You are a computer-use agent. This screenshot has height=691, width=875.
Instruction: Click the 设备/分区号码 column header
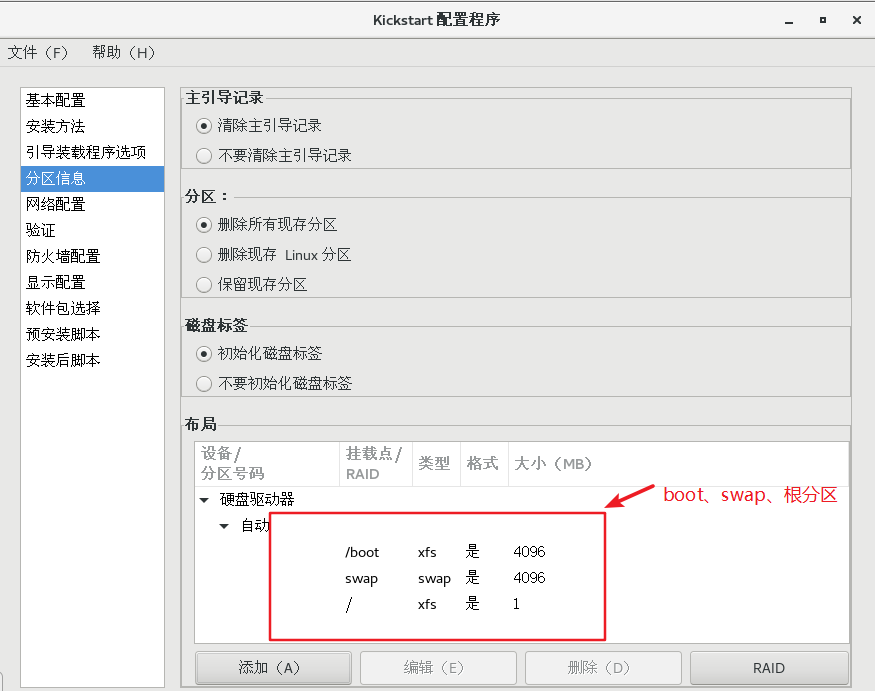[267, 464]
